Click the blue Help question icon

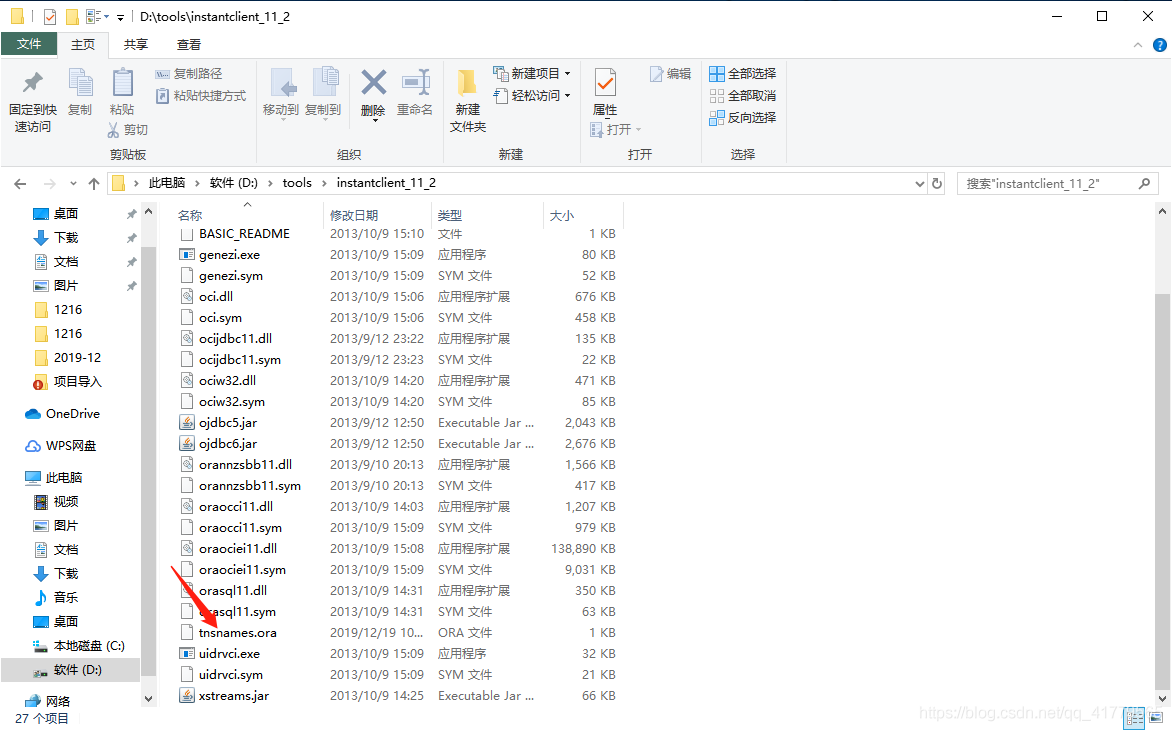coord(1160,45)
